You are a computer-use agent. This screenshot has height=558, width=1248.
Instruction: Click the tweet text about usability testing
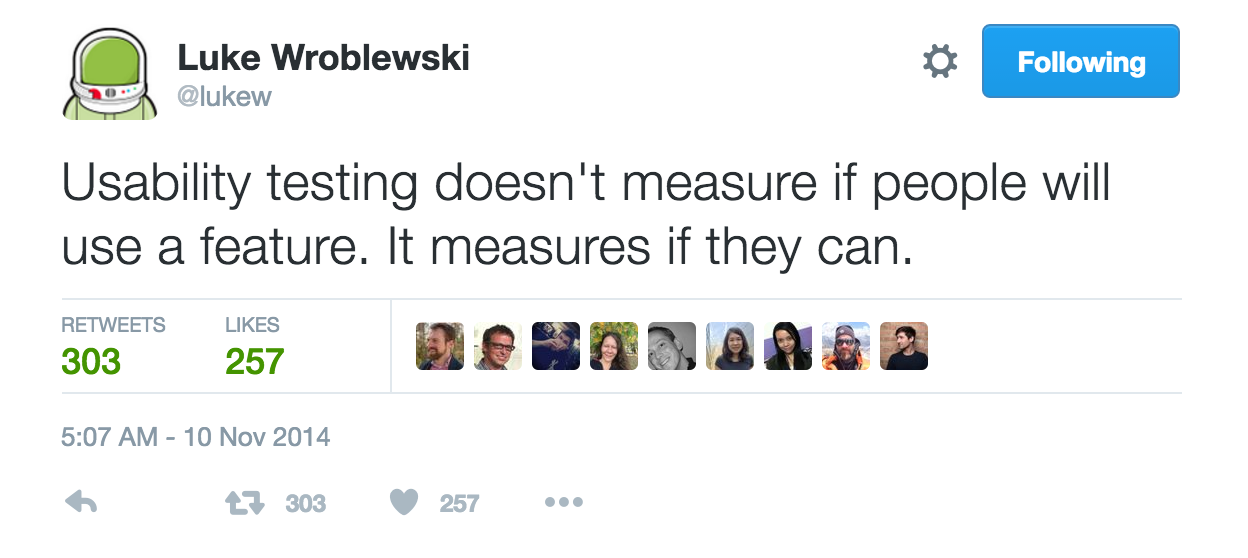pos(587,215)
